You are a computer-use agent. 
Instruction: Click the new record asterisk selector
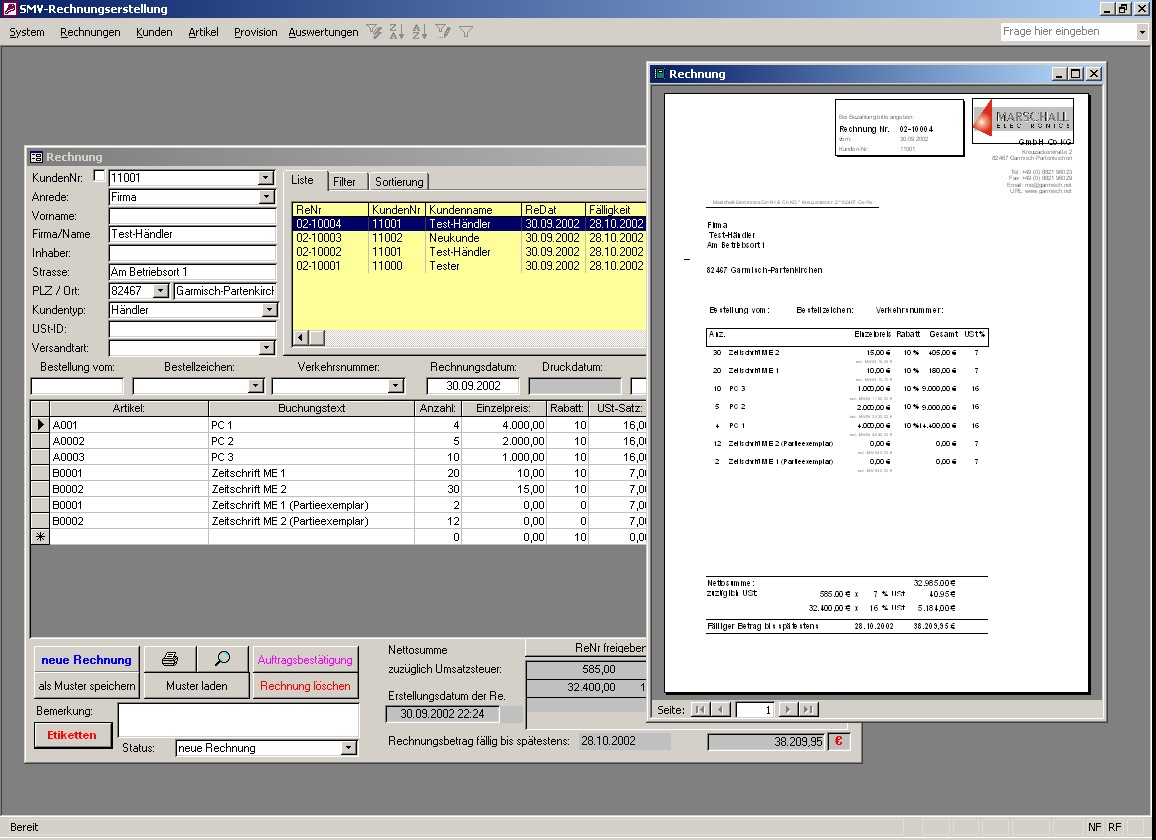pos(41,537)
